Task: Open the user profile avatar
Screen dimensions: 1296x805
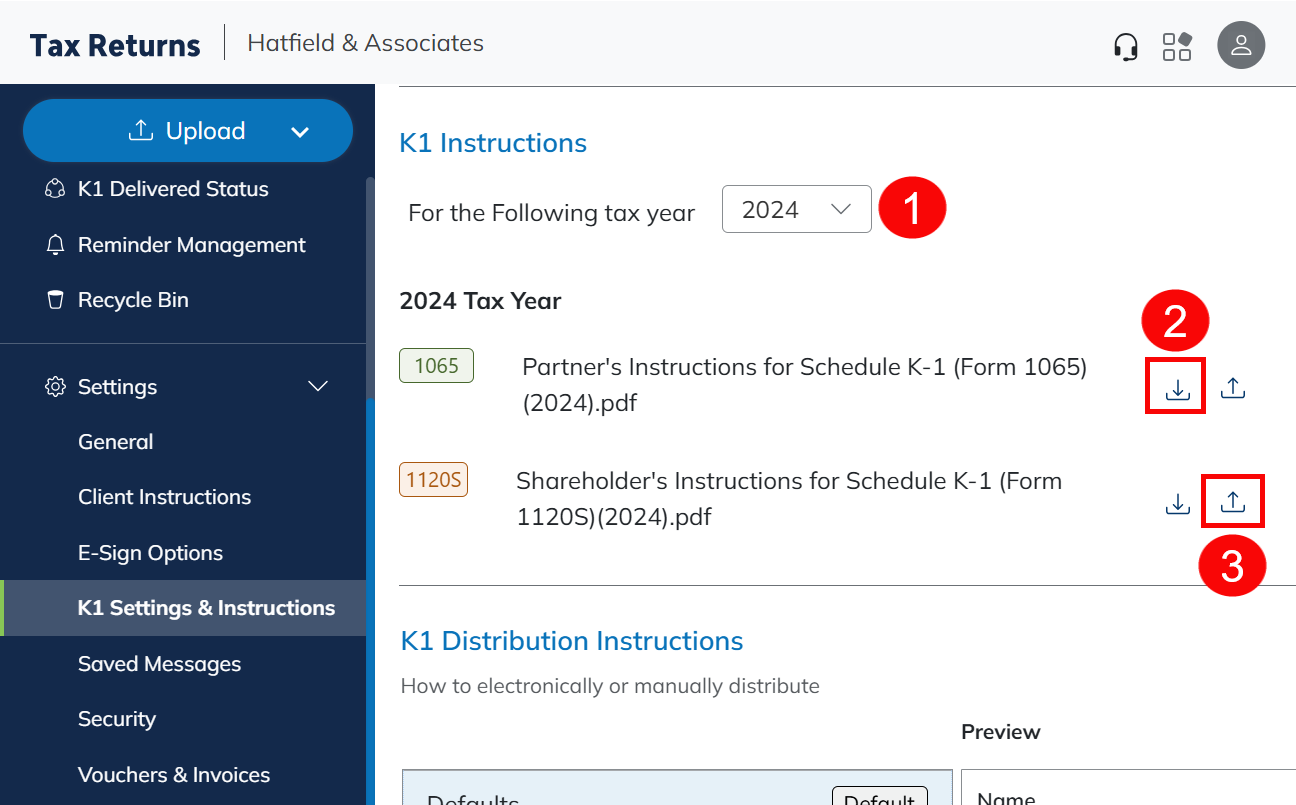Action: pos(1241,45)
